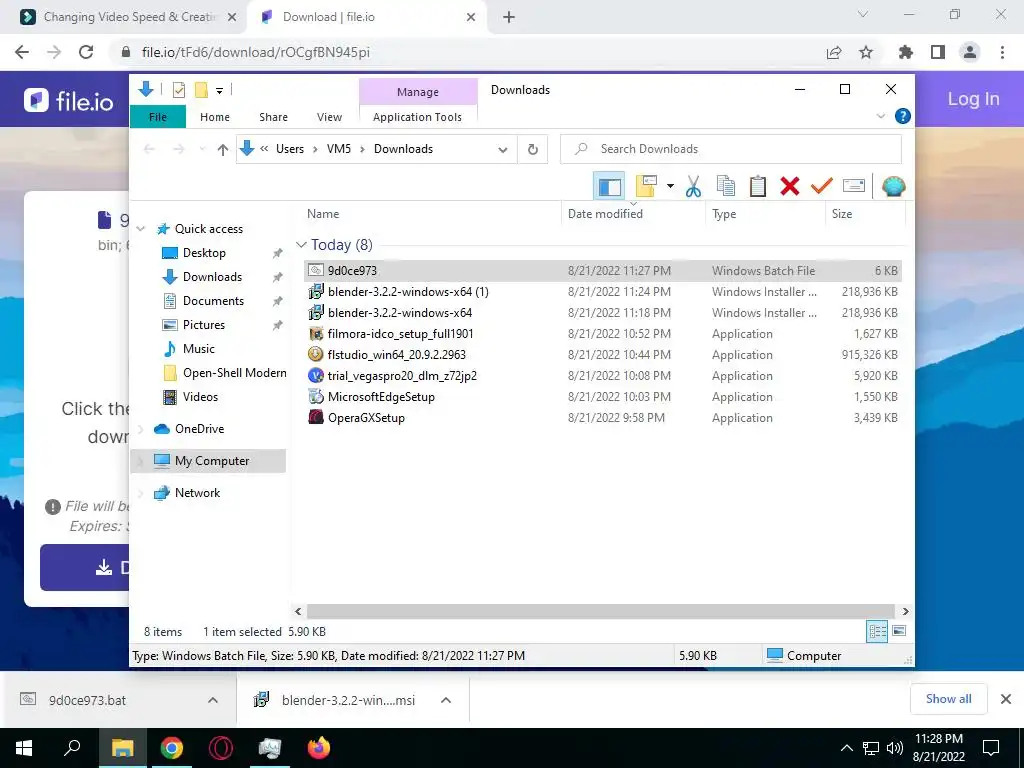Sort by the Date modified column header

tap(605, 214)
